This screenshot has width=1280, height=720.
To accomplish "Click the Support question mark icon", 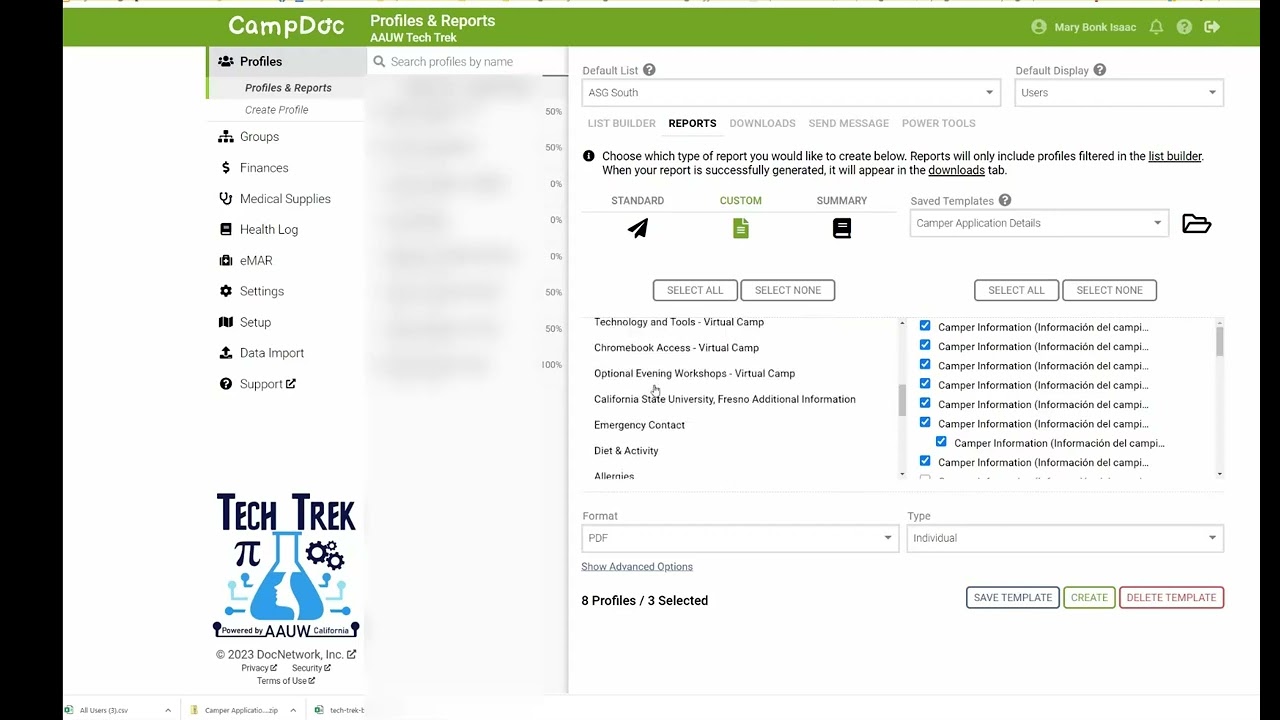I will point(226,384).
